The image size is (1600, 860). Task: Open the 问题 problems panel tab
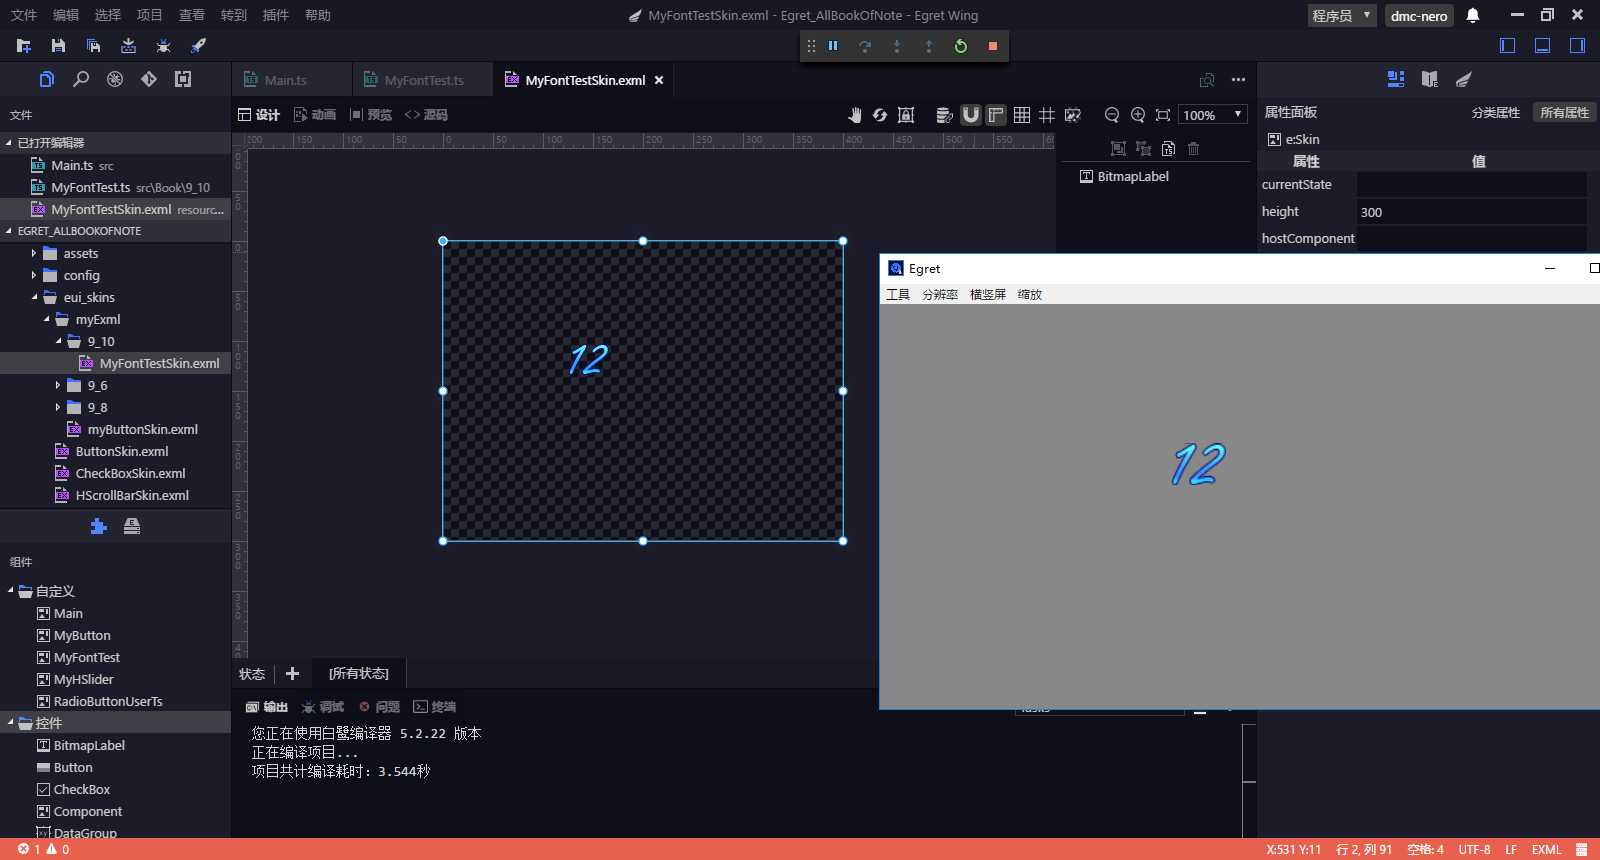[380, 707]
